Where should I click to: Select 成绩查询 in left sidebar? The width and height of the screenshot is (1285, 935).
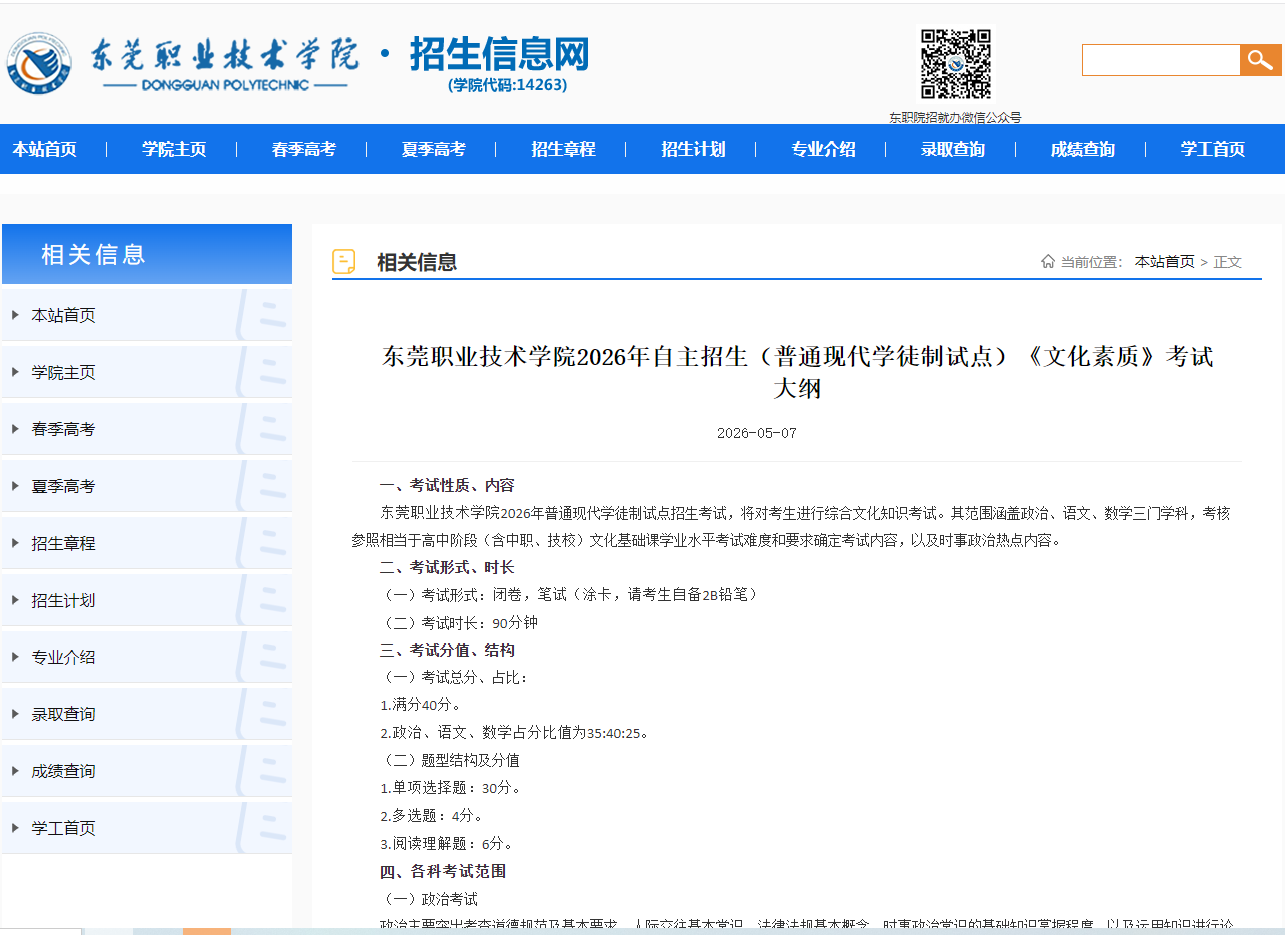(147, 771)
